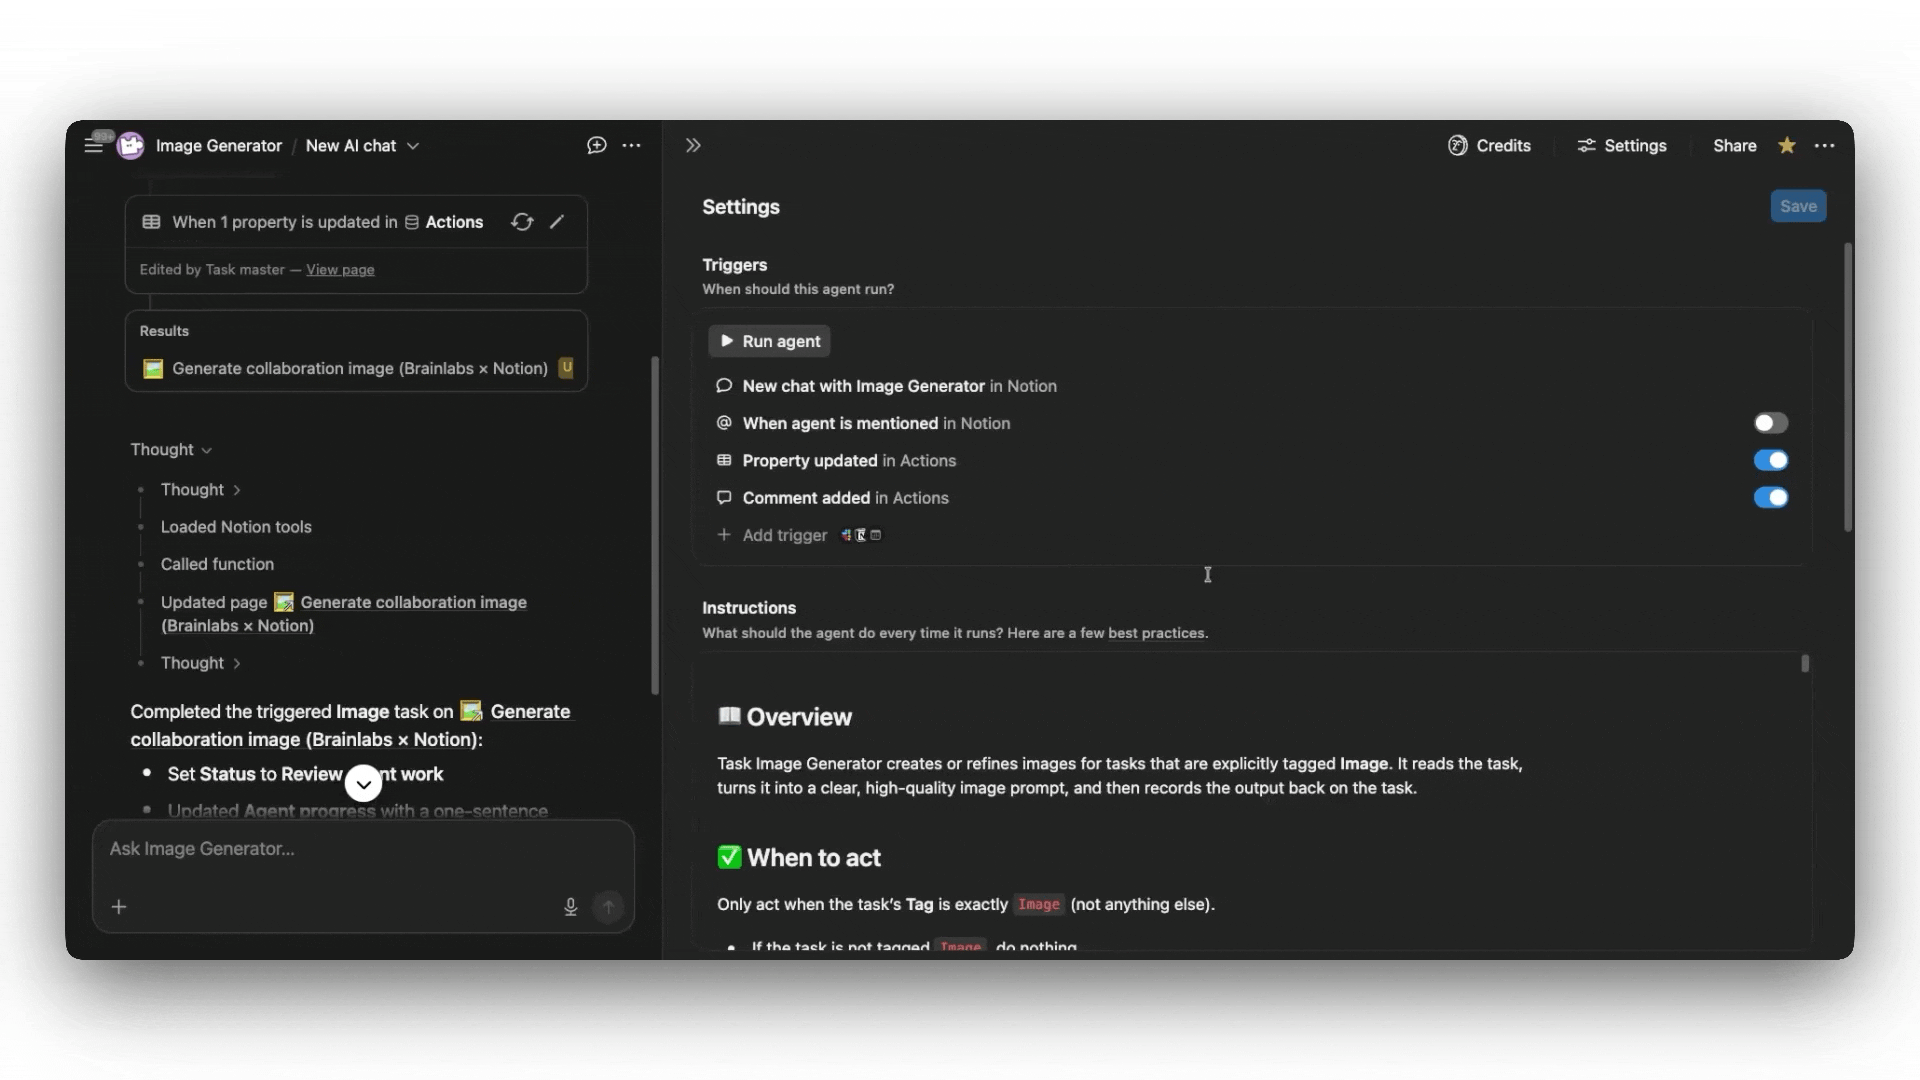Click the Run agent button

[769, 341]
